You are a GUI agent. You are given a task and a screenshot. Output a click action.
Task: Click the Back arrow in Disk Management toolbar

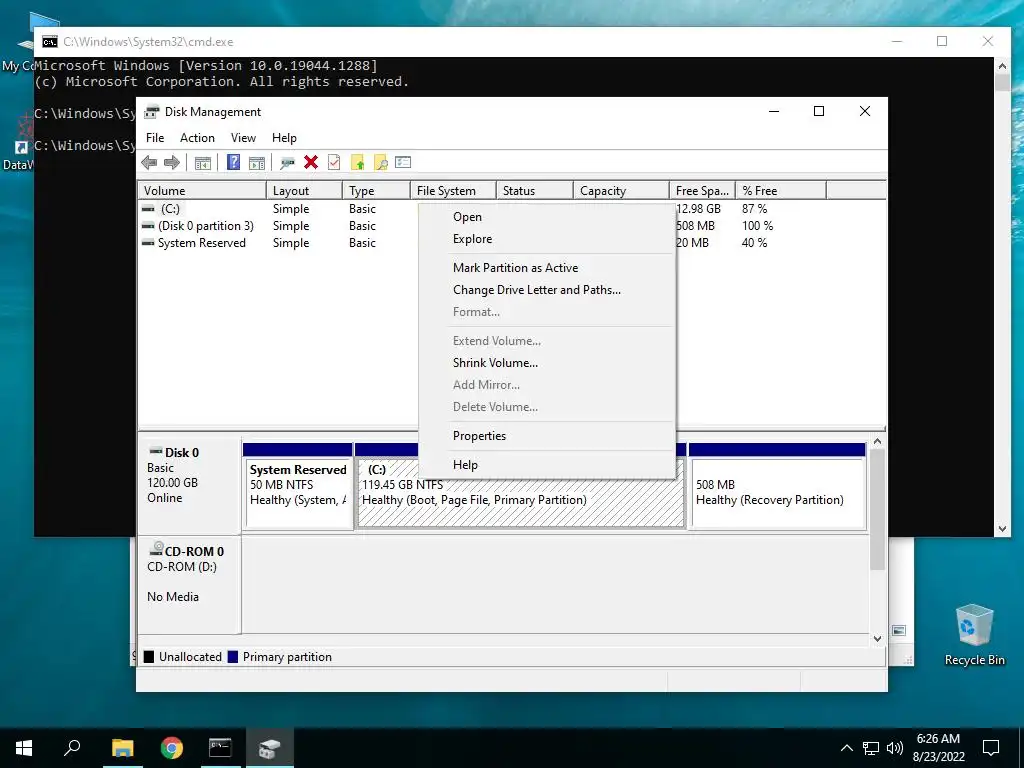click(x=149, y=163)
